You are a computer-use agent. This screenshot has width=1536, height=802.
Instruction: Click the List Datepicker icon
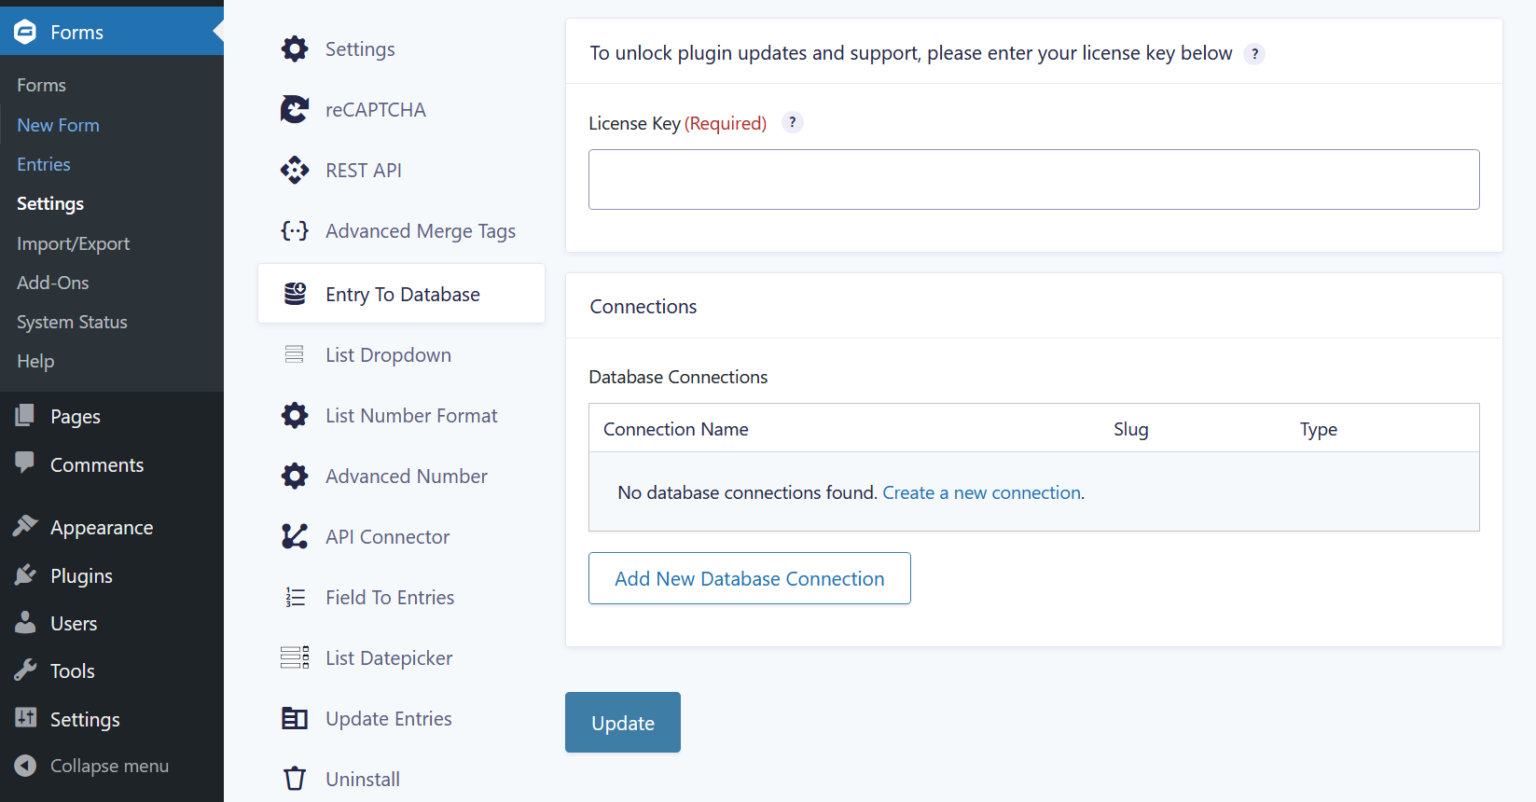[x=294, y=657]
